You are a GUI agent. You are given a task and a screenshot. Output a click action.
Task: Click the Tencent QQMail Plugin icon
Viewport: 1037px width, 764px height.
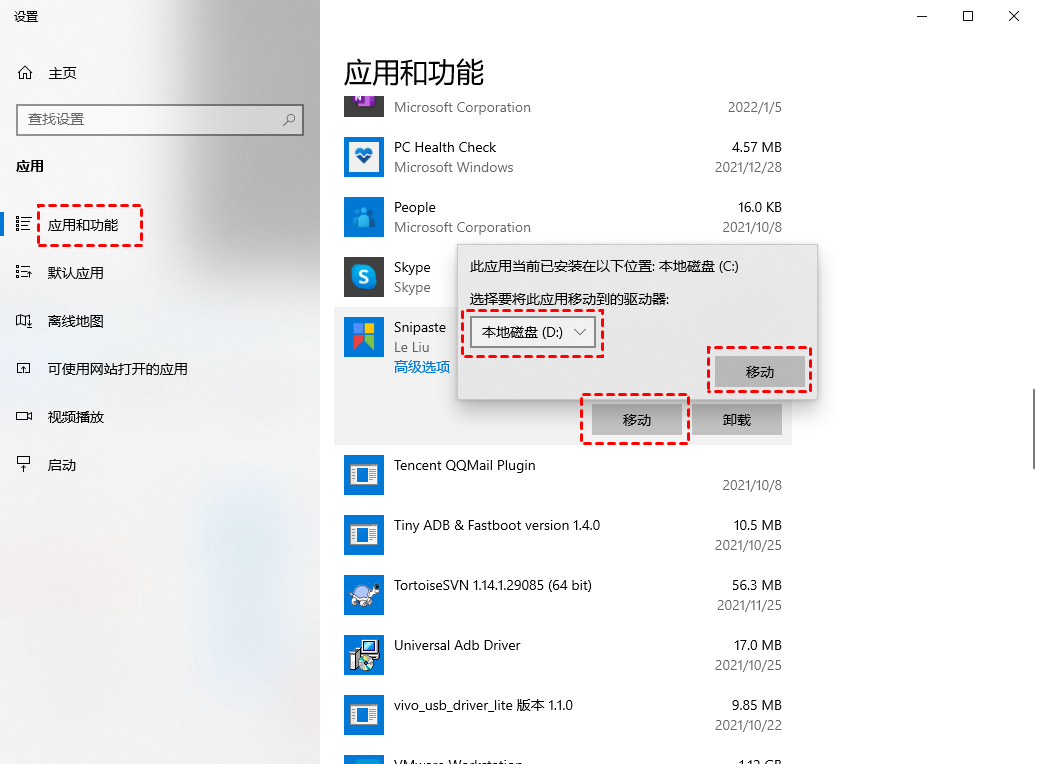364,475
